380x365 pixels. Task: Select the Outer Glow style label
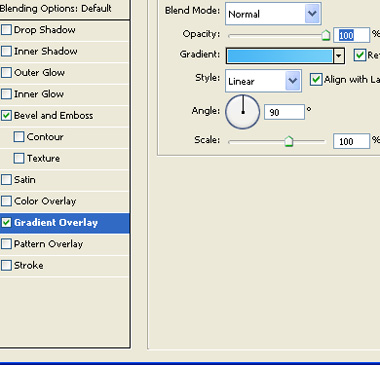(x=39, y=73)
